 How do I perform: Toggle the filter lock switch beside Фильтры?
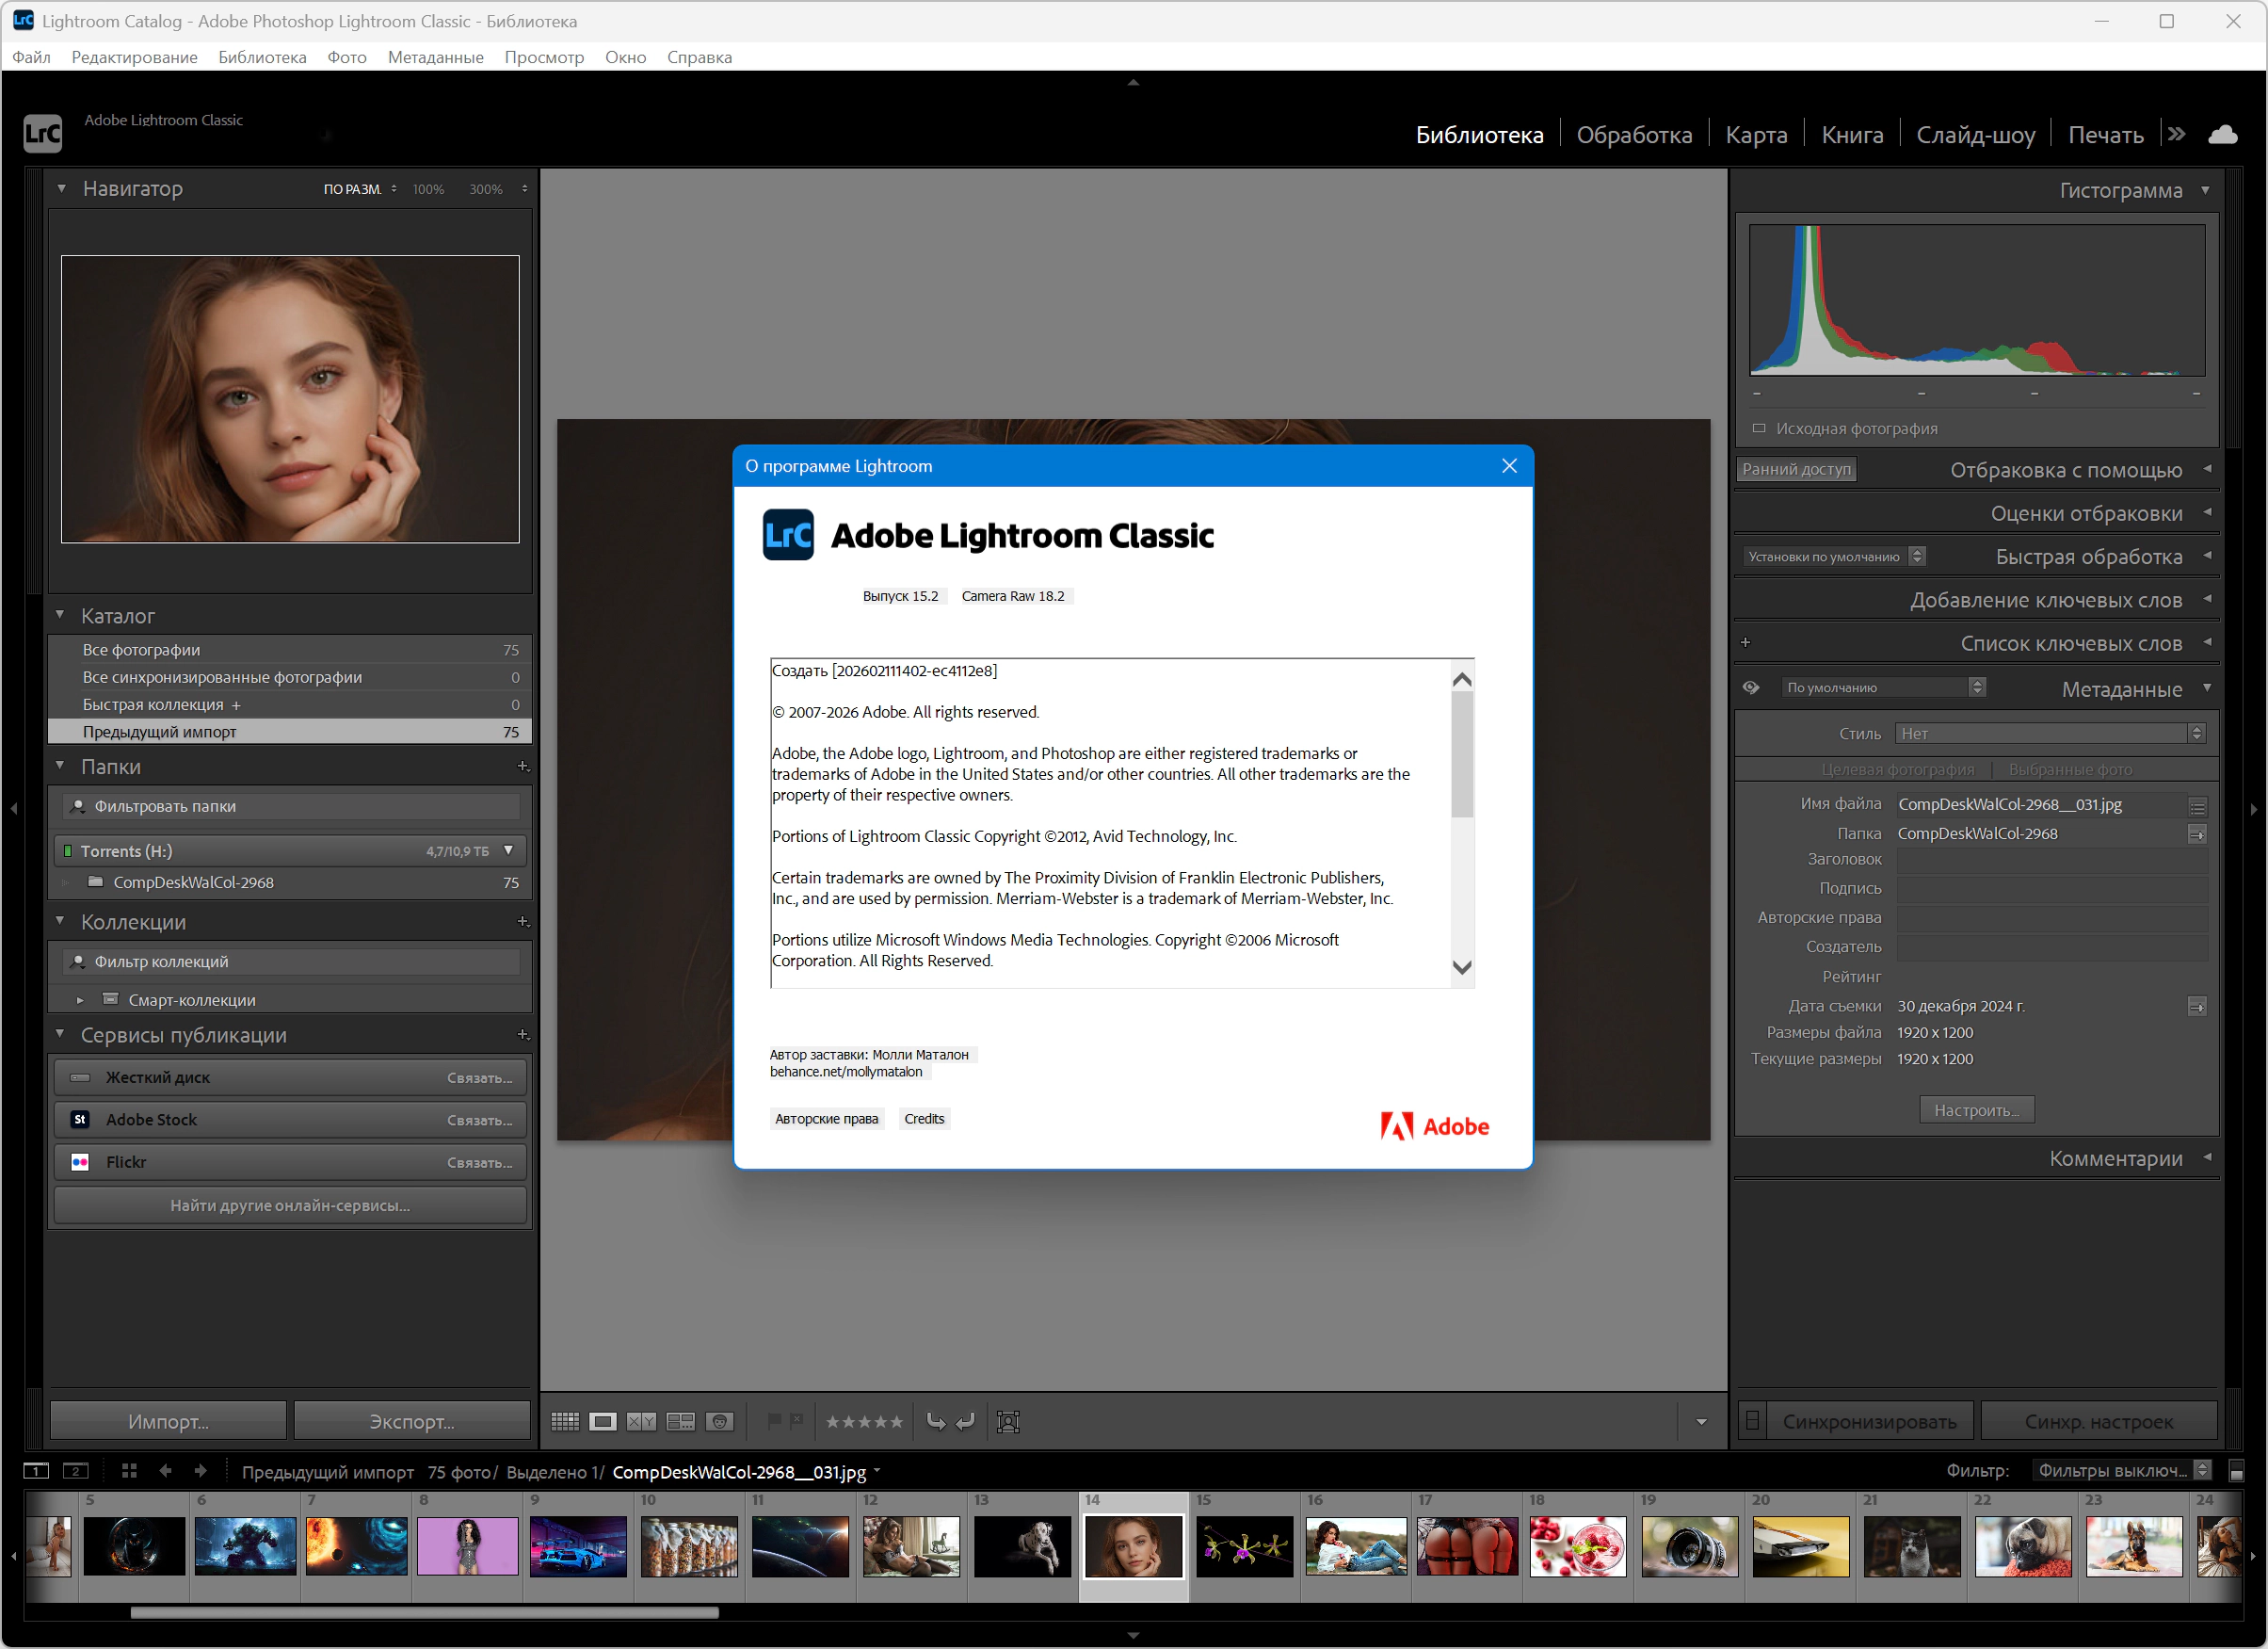tap(2236, 1471)
